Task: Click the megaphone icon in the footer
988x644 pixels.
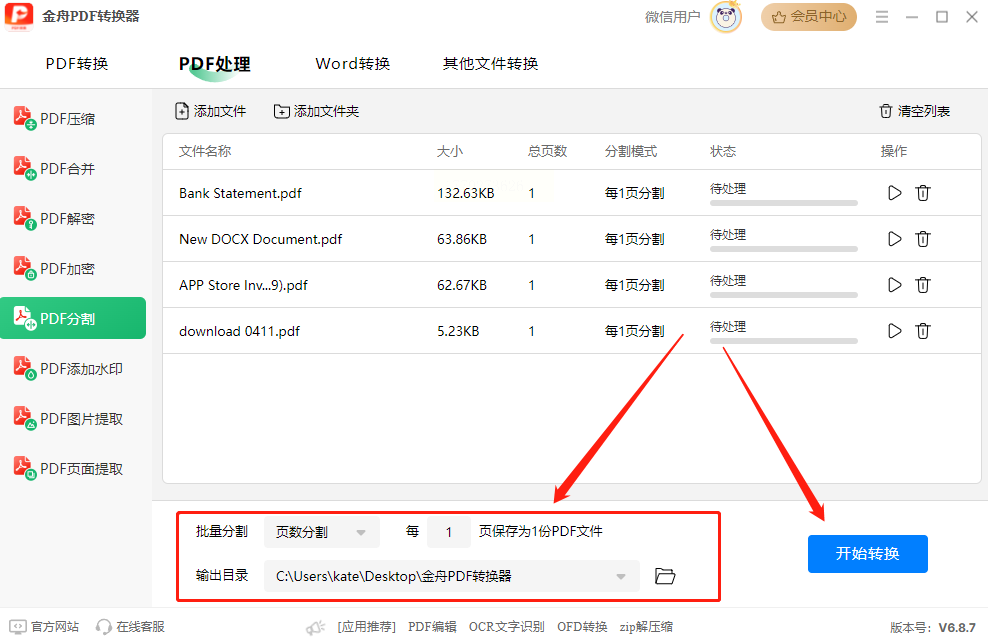Action: [315, 627]
